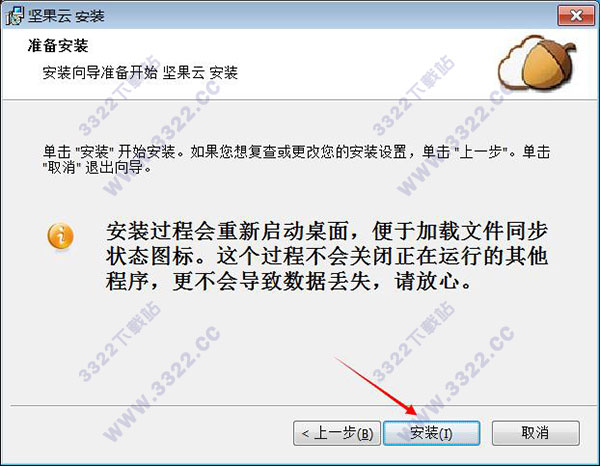
Task: Go back with the 上一步(B) button
Action: click(x=337, y=433)
